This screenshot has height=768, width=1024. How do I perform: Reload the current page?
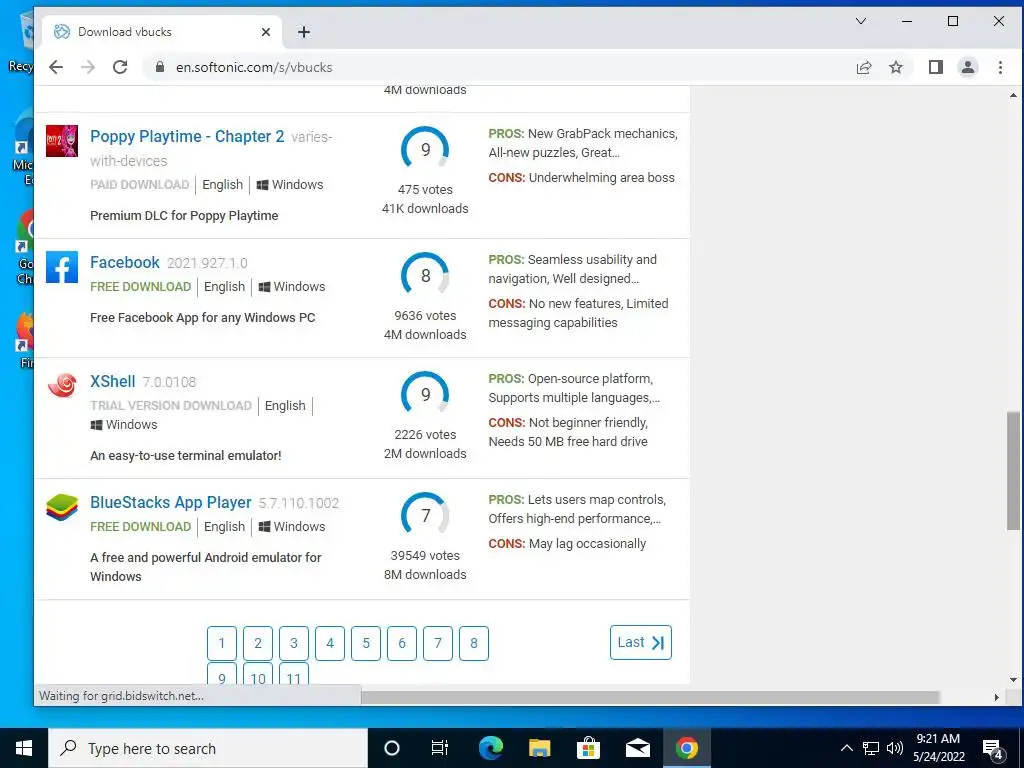point(120,67)
